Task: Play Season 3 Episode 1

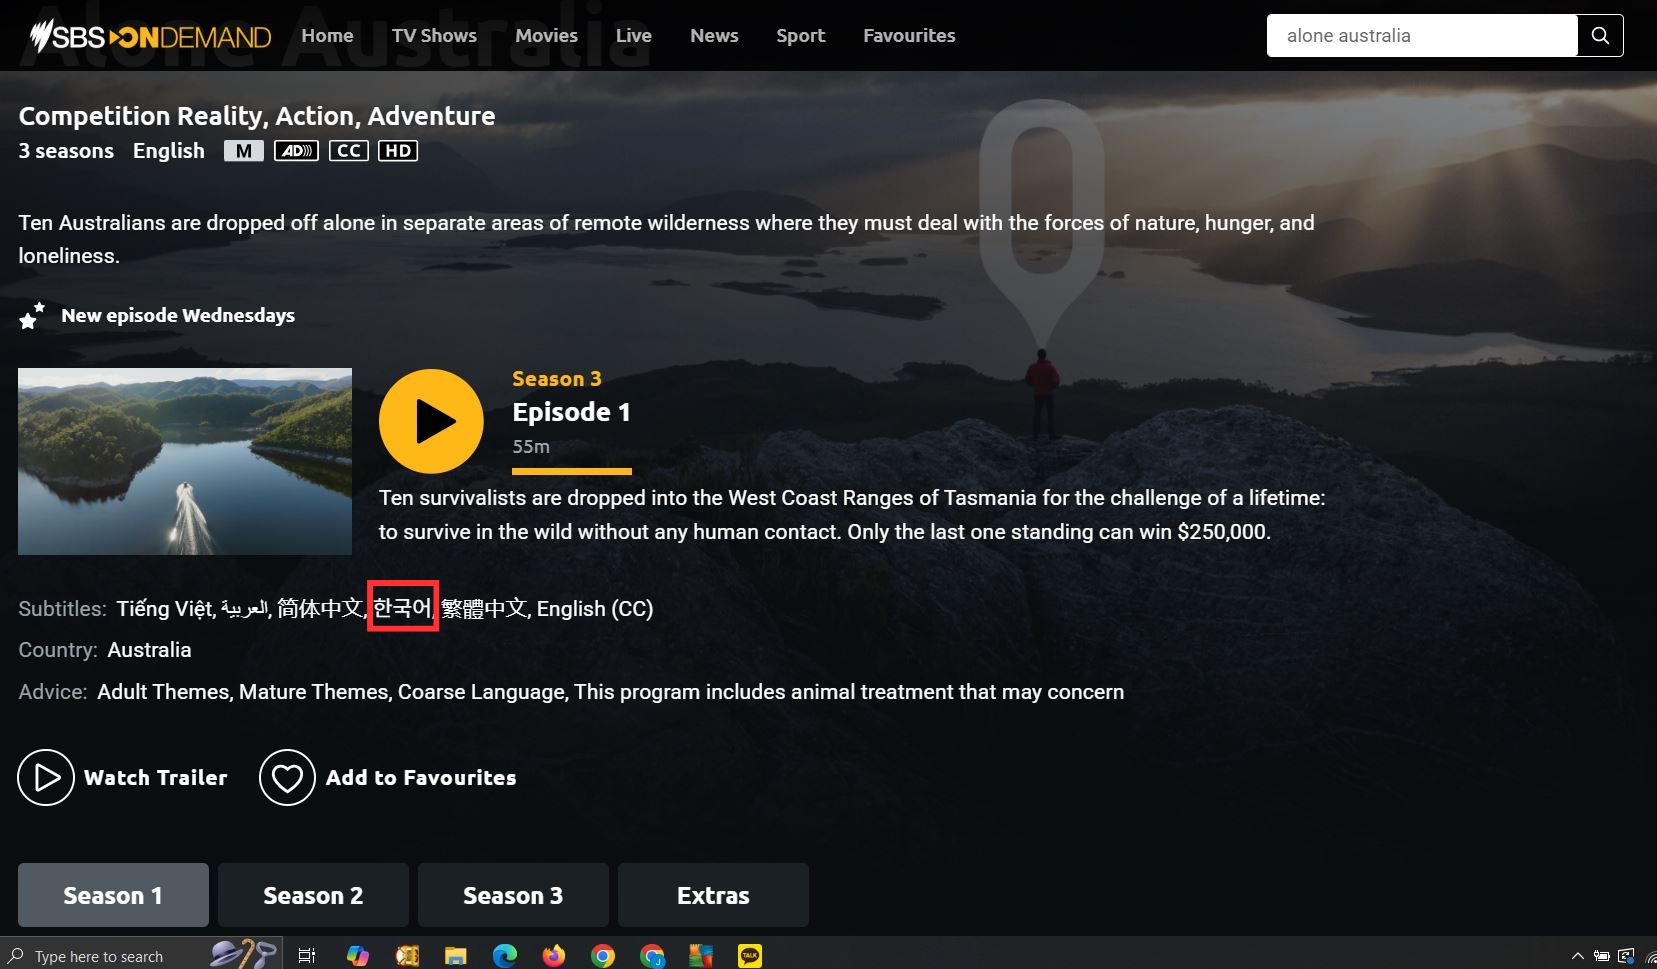Action: click(431, 421)
